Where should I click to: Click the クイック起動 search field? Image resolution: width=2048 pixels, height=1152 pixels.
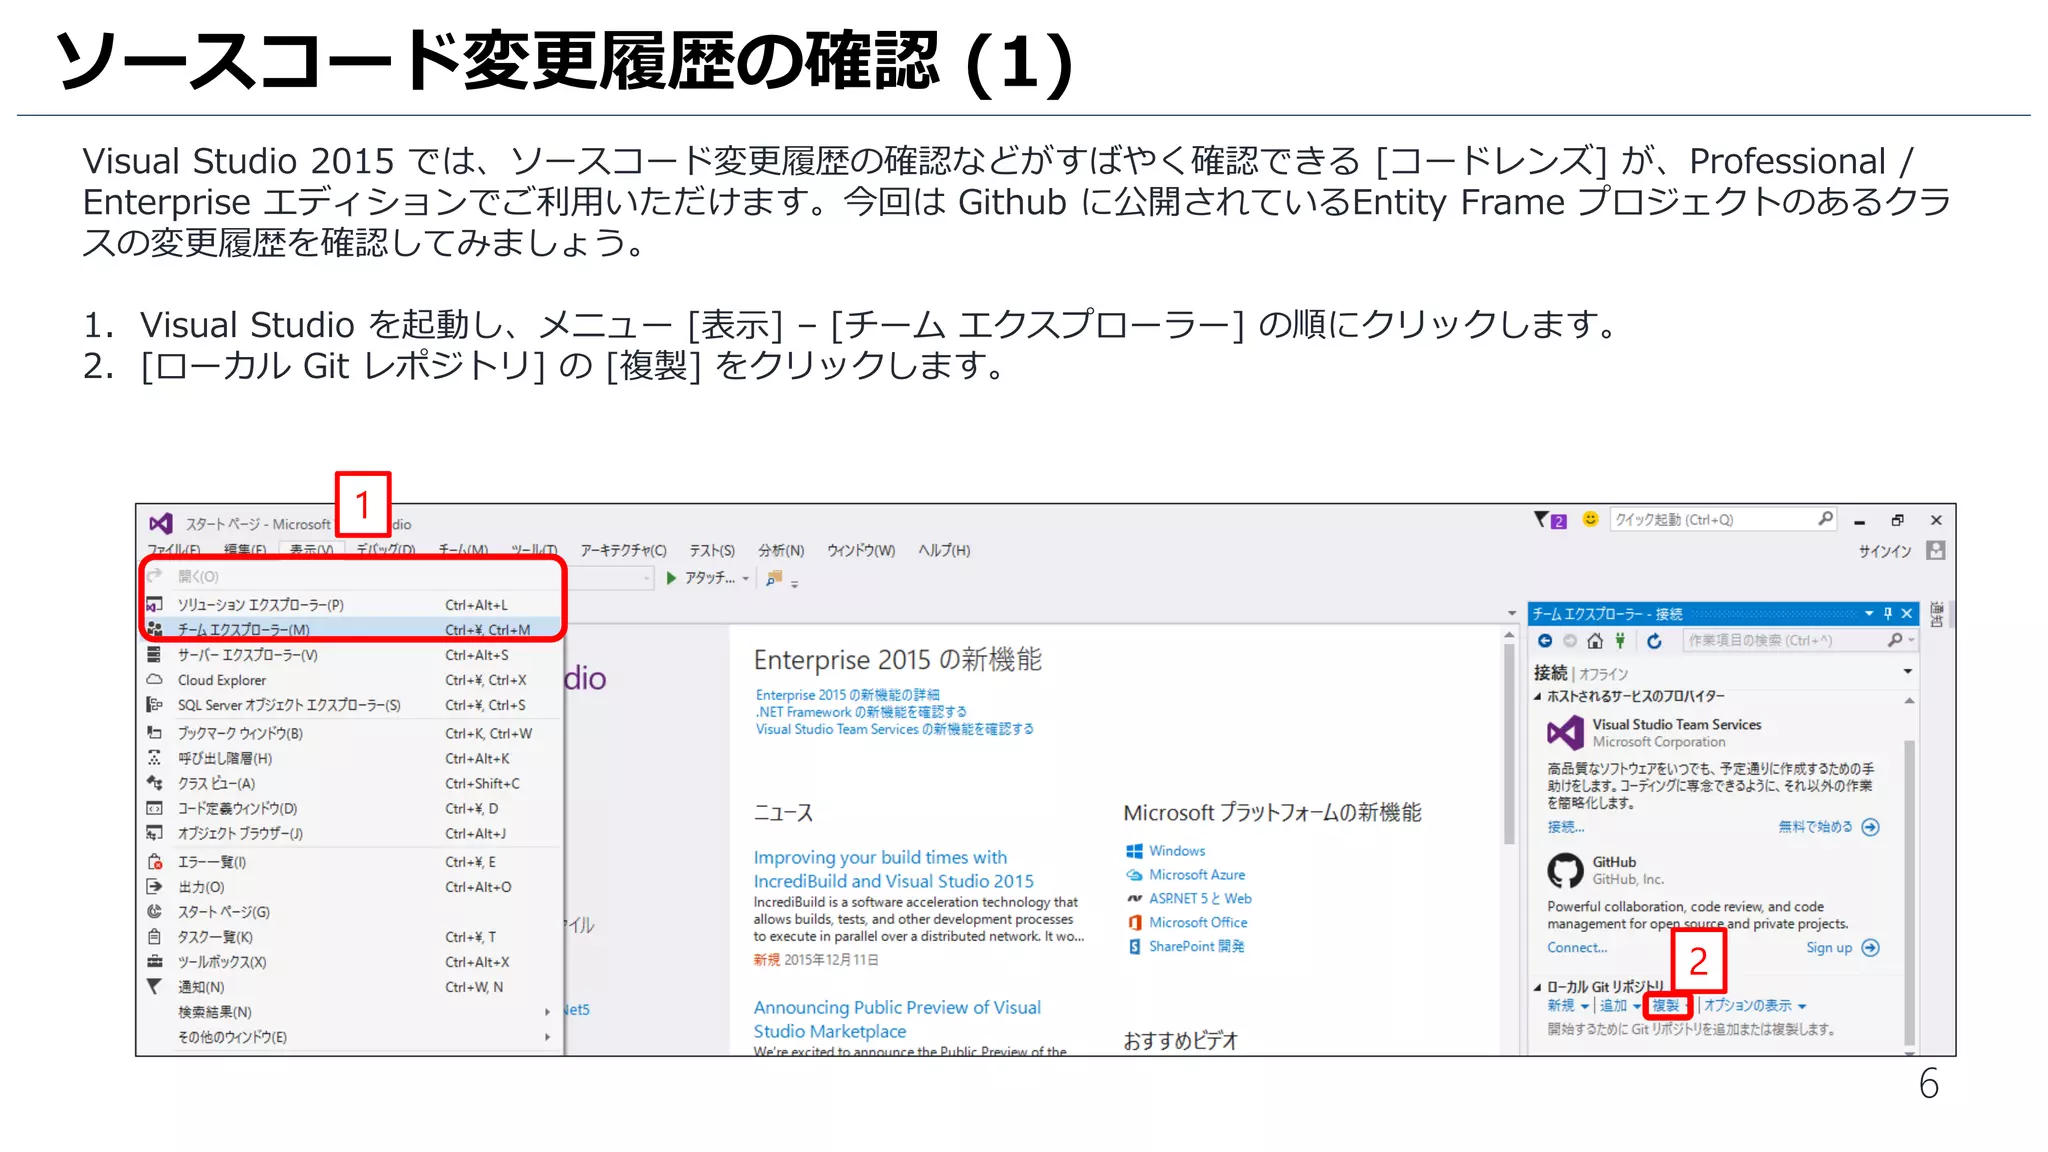click(x=1725, y=519)
